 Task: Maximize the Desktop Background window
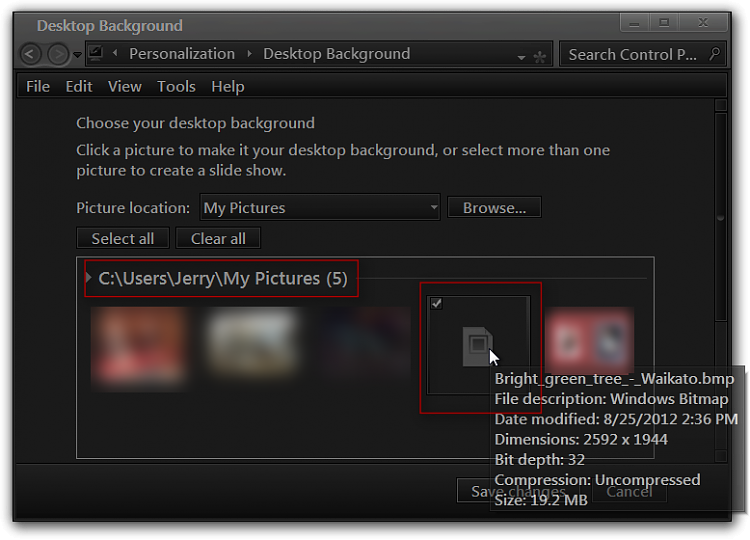click(x=664, y=22)
